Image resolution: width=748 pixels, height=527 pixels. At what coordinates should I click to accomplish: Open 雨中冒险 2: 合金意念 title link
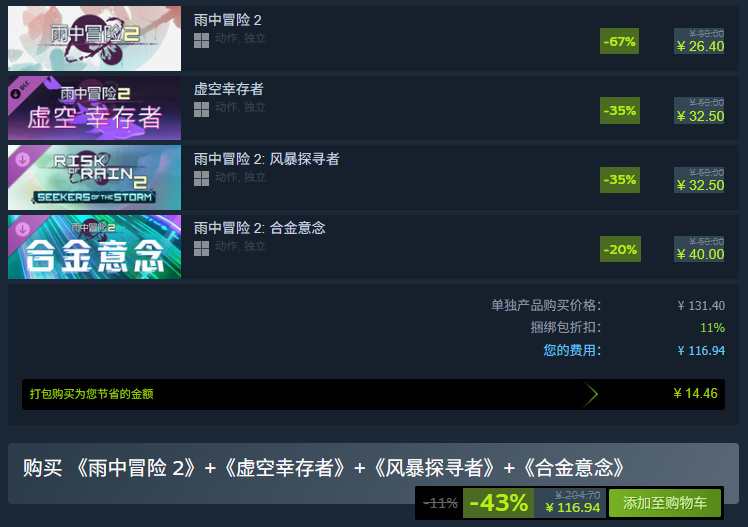point(260,228)
